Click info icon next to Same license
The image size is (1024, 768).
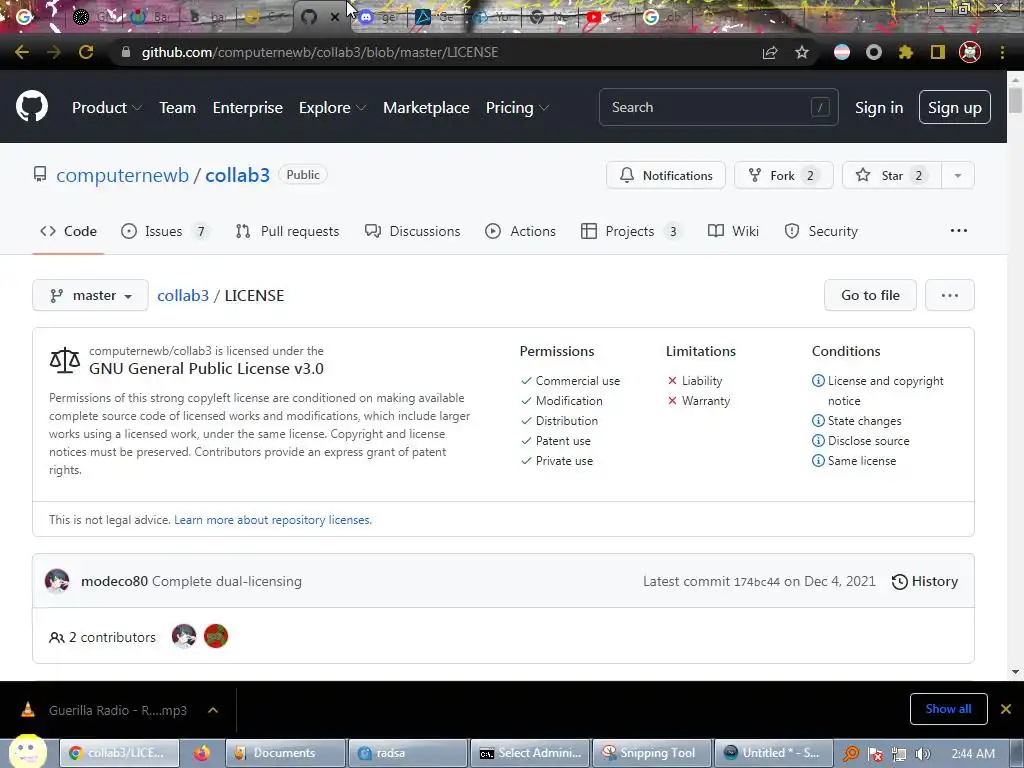tap(818, 460)
